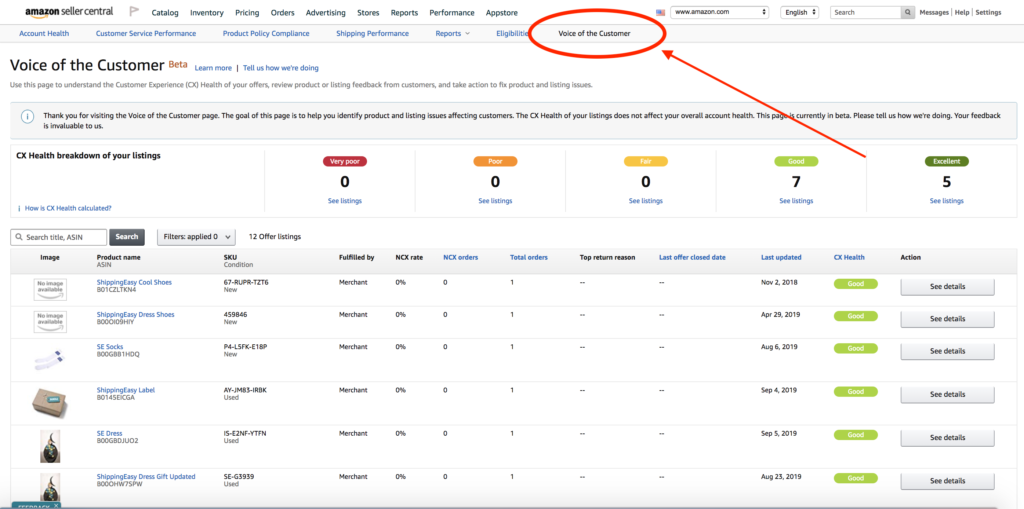Open the Pricing menu
Image resolution: width=1024 pixels, height=509 pixels.
tap(248, 12)
